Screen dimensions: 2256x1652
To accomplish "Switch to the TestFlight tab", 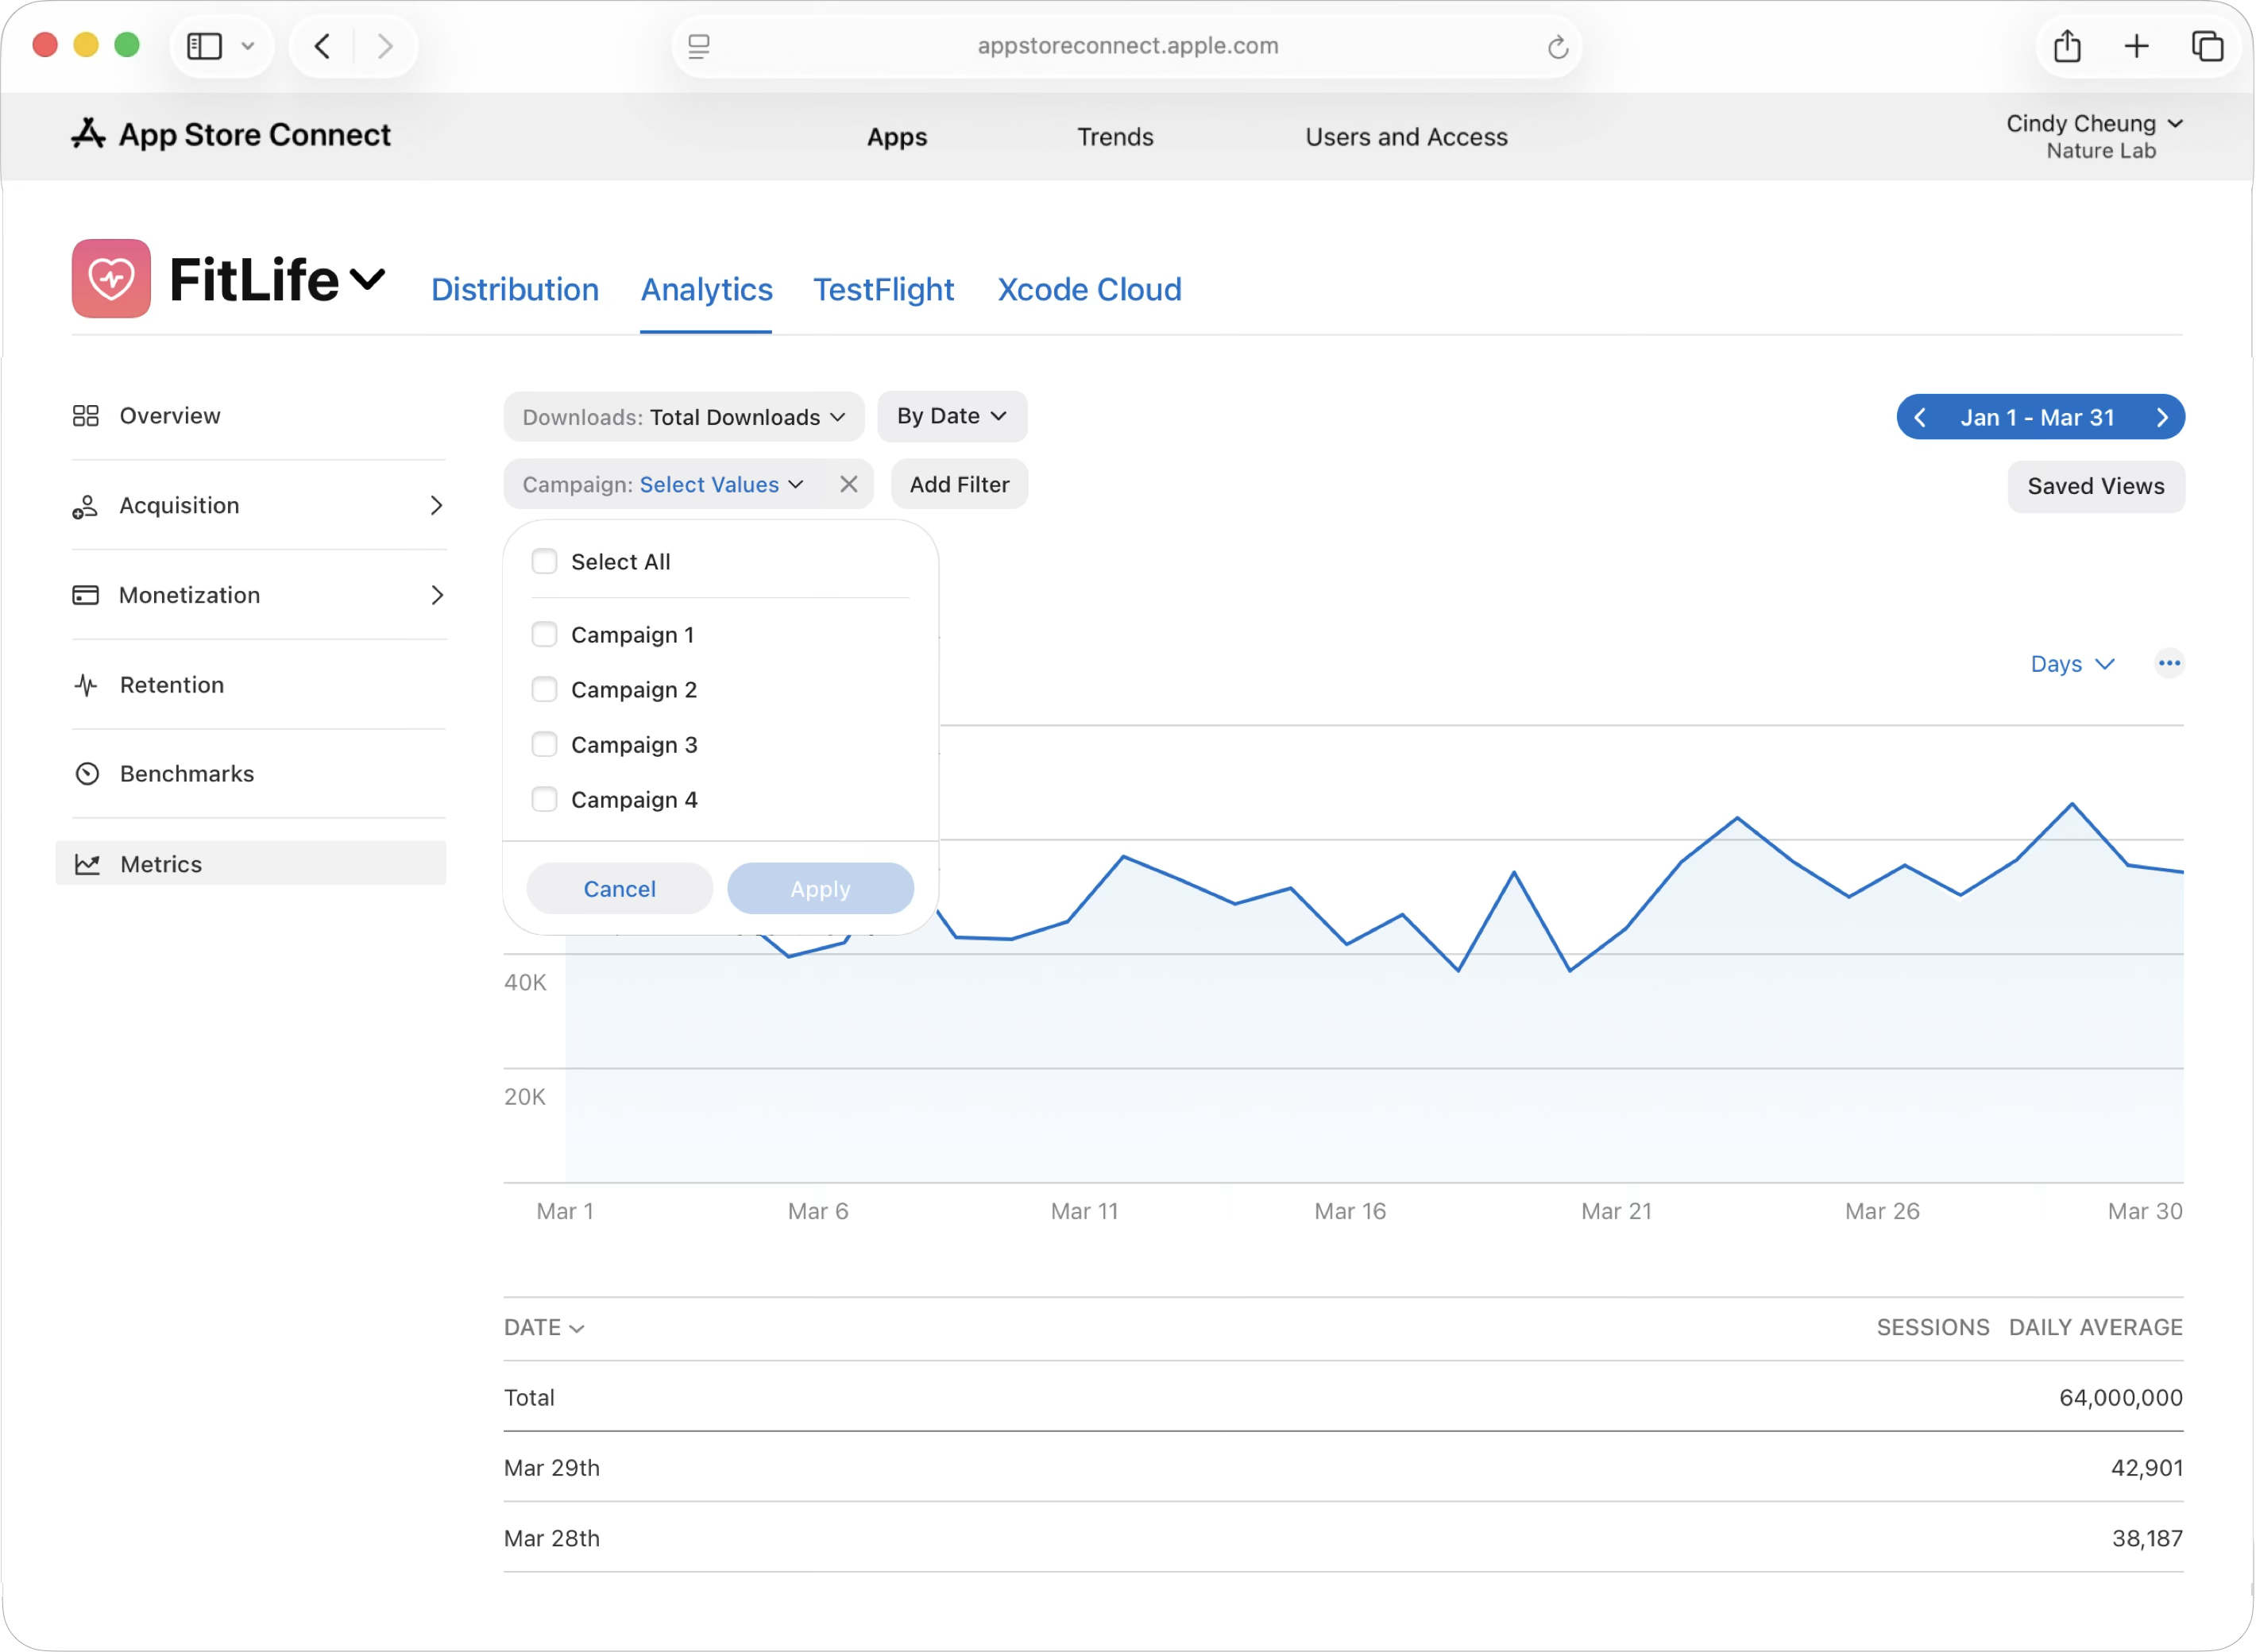I will [x=883, y=290].
